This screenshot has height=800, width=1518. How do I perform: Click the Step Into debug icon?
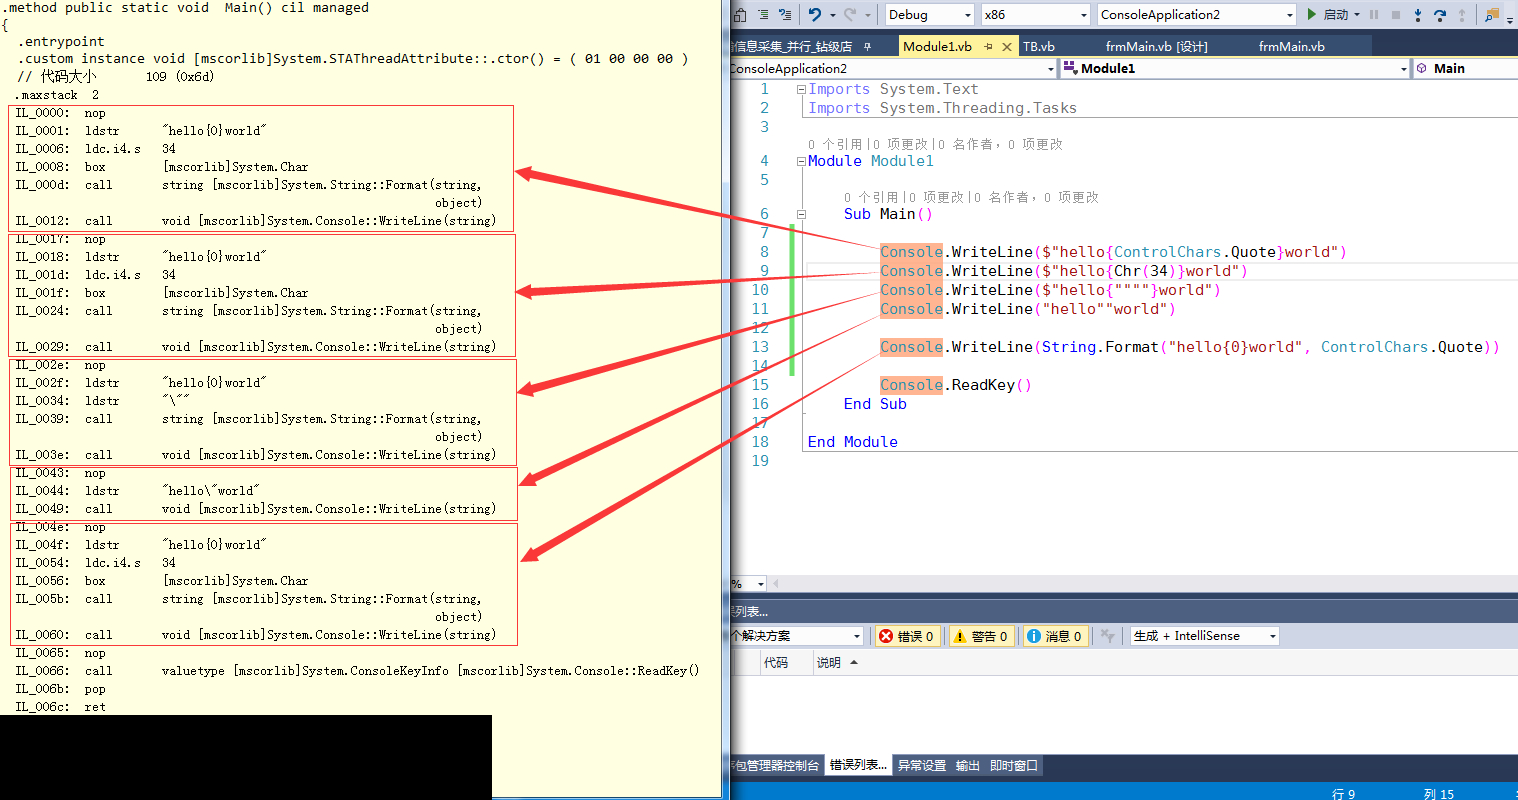pos(1418,14)
